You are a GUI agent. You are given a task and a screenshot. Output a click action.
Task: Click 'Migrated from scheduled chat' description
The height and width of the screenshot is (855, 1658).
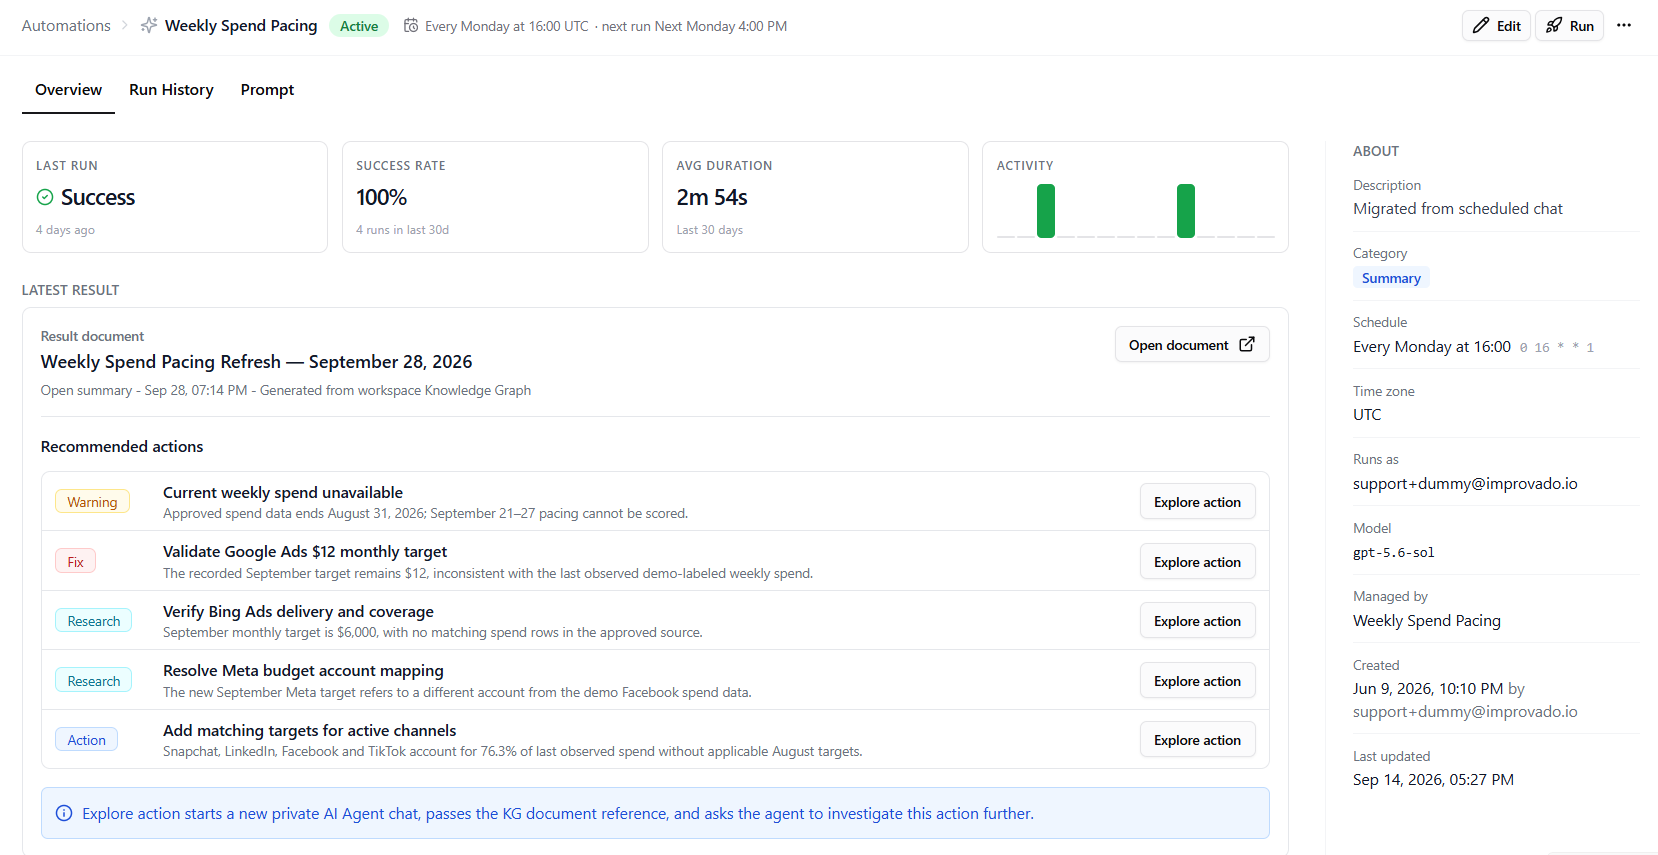click(x=1458, y=209)
